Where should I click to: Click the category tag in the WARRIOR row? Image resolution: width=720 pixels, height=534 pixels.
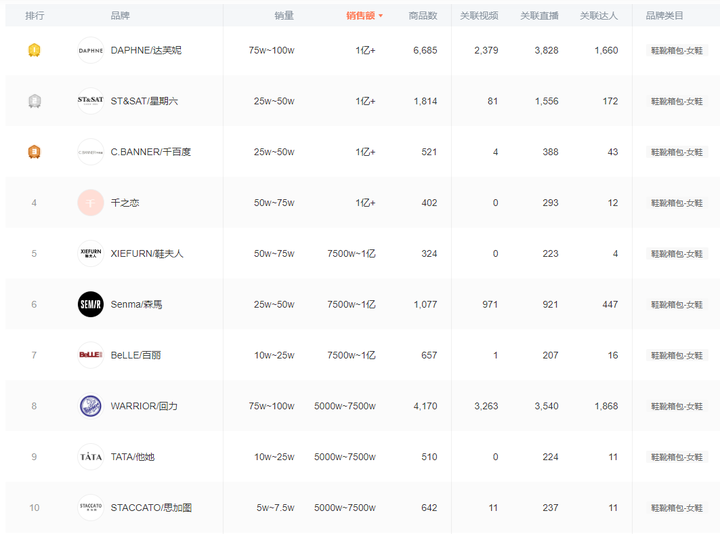click(x=677, y=406)
